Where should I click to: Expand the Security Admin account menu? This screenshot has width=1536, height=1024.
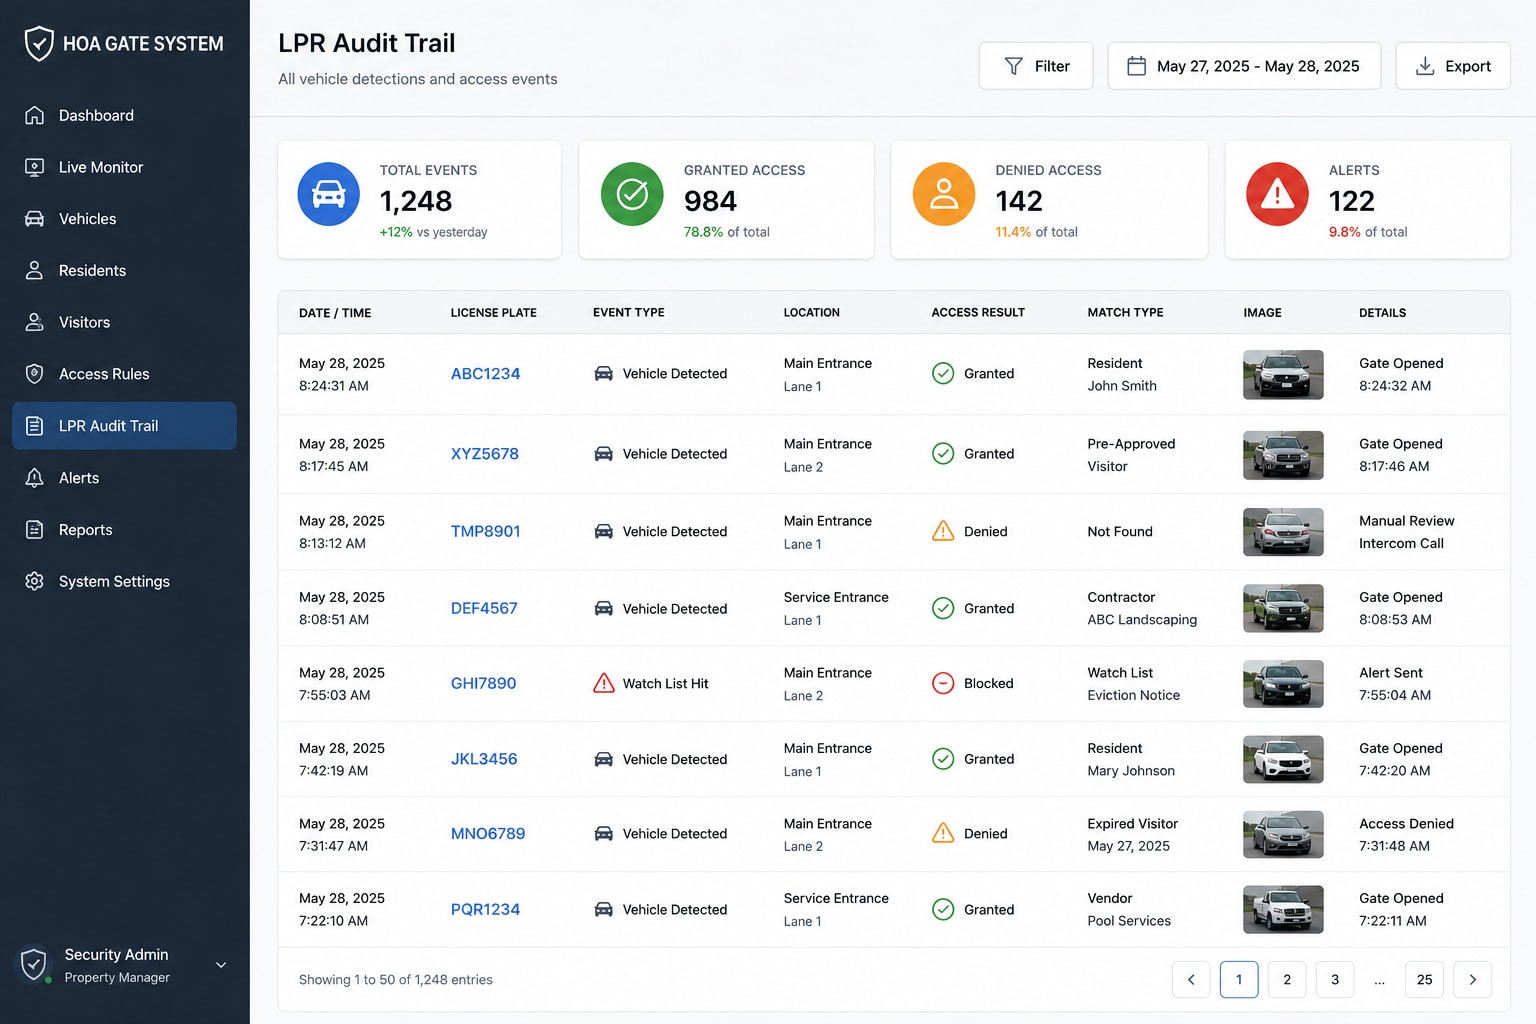[x=221, y=965]
